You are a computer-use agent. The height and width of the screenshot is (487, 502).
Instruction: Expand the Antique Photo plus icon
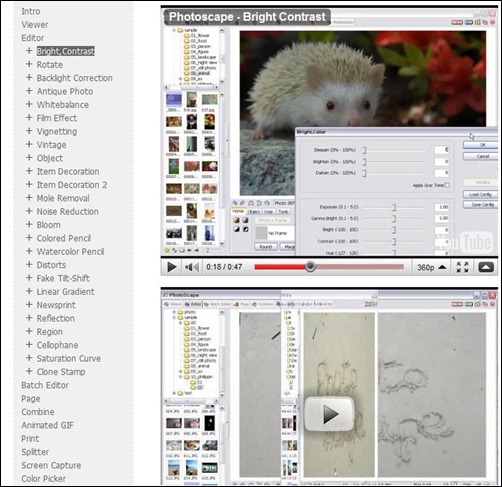29,91
